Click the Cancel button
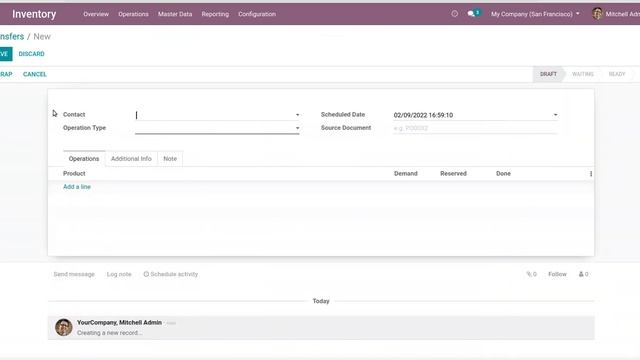The height and width of the screenshot is (360, 640). [x=35, y=74]
